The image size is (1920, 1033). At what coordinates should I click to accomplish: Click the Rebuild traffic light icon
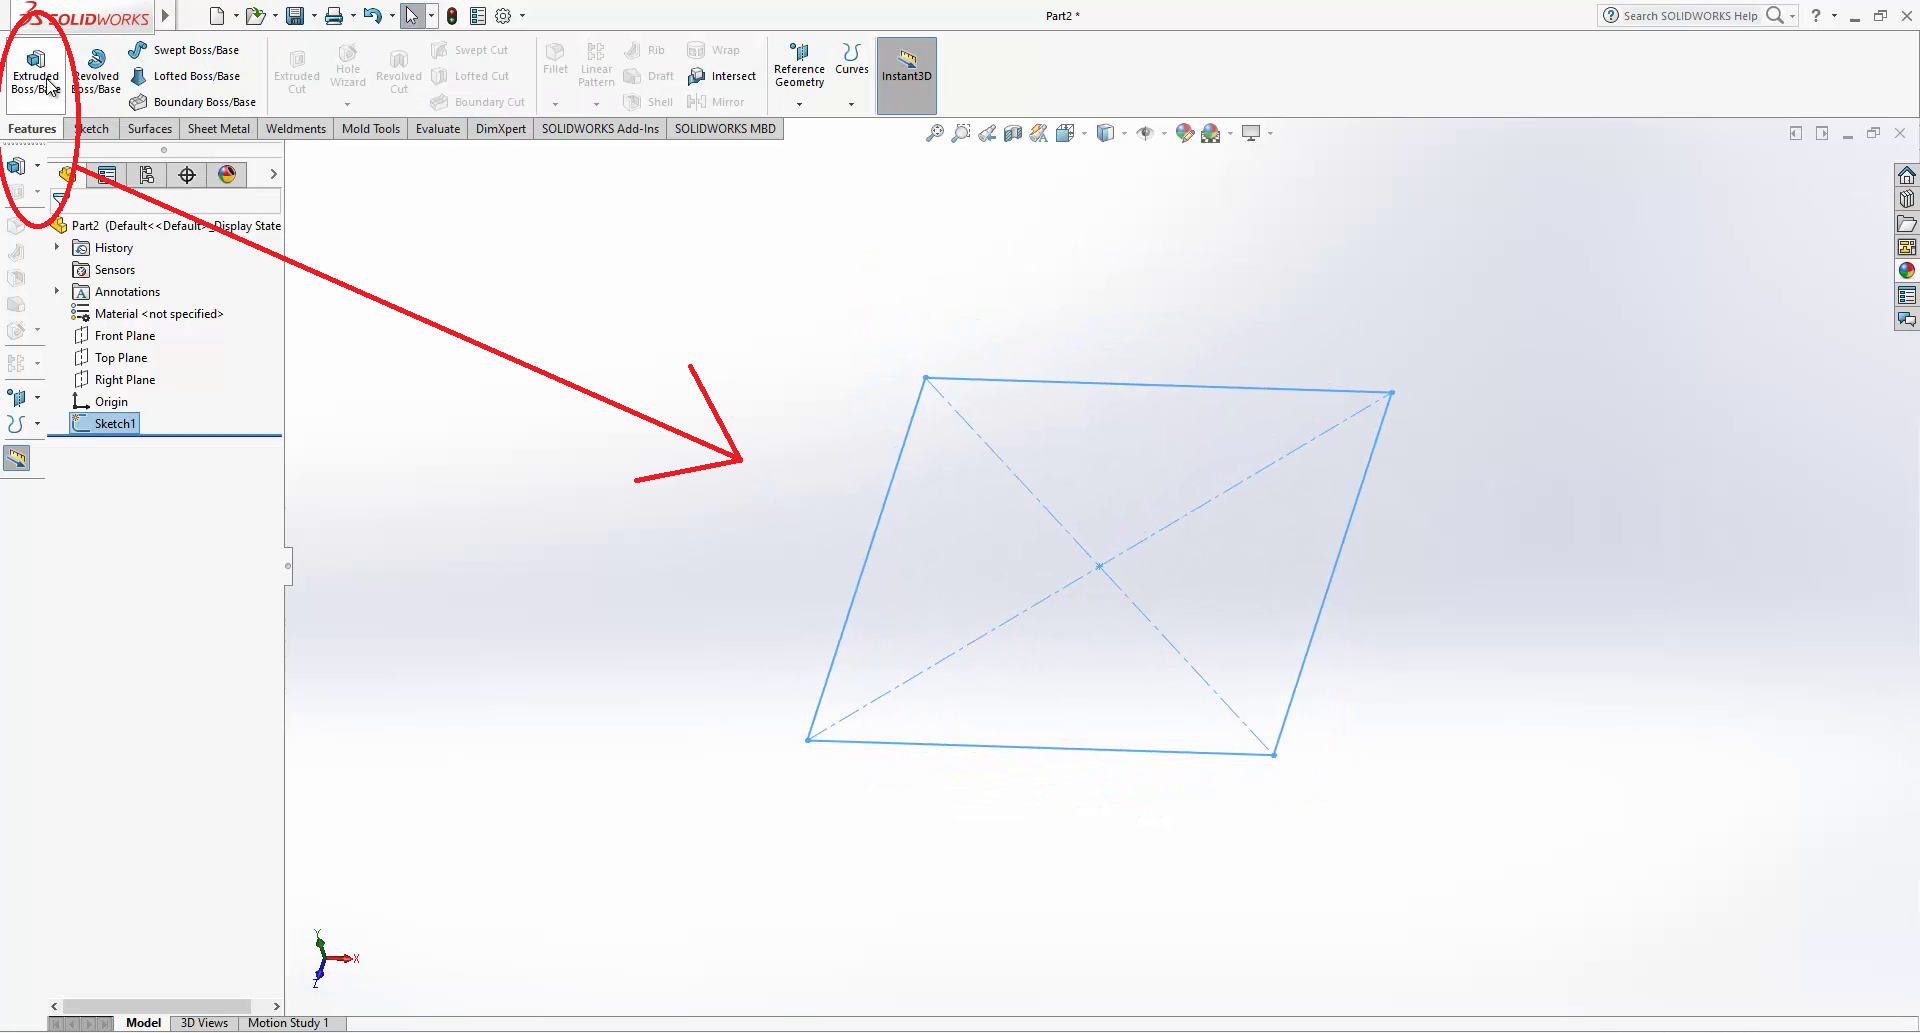(x=452, y=16)
